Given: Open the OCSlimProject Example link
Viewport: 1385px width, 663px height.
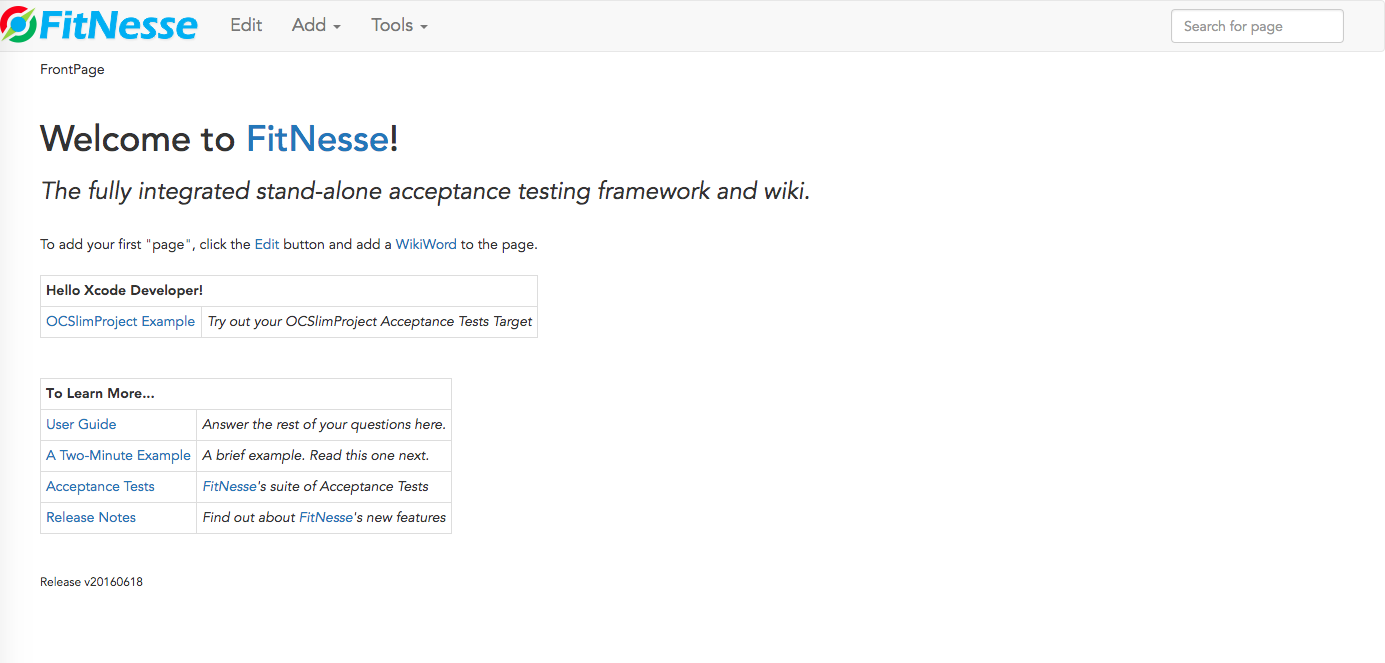Looking at the screenshot, I should [x=121, y=321].
